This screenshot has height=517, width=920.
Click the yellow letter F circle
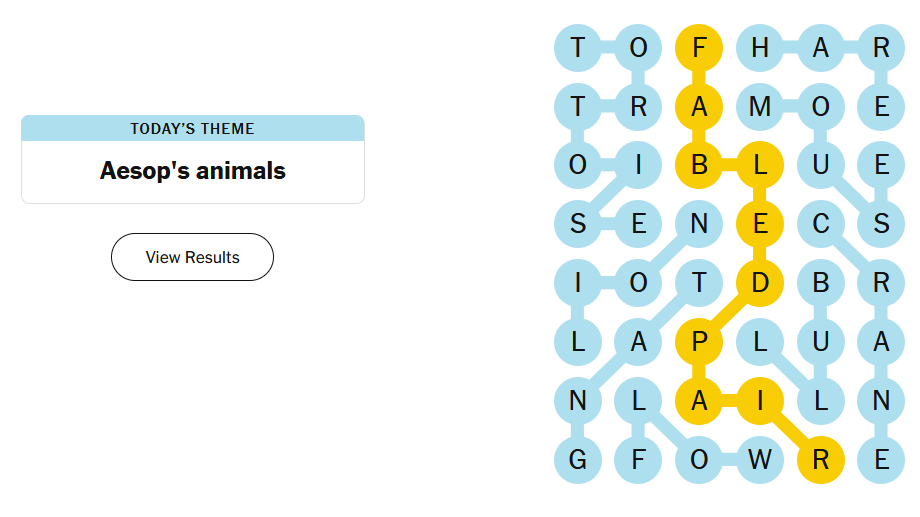(x=699, y=47)
